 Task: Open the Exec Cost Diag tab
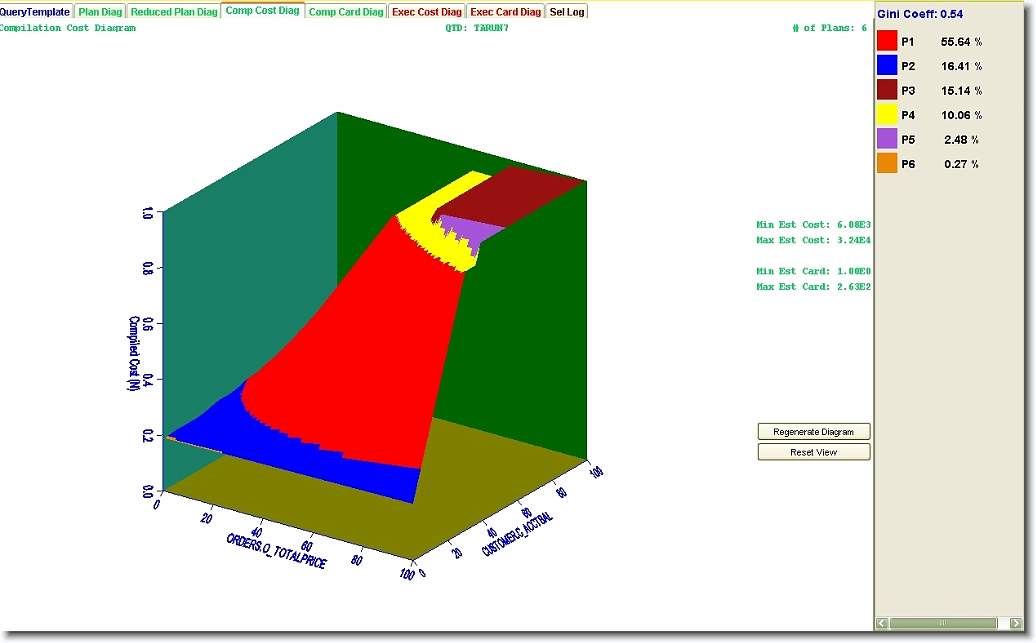click(427, 12)
